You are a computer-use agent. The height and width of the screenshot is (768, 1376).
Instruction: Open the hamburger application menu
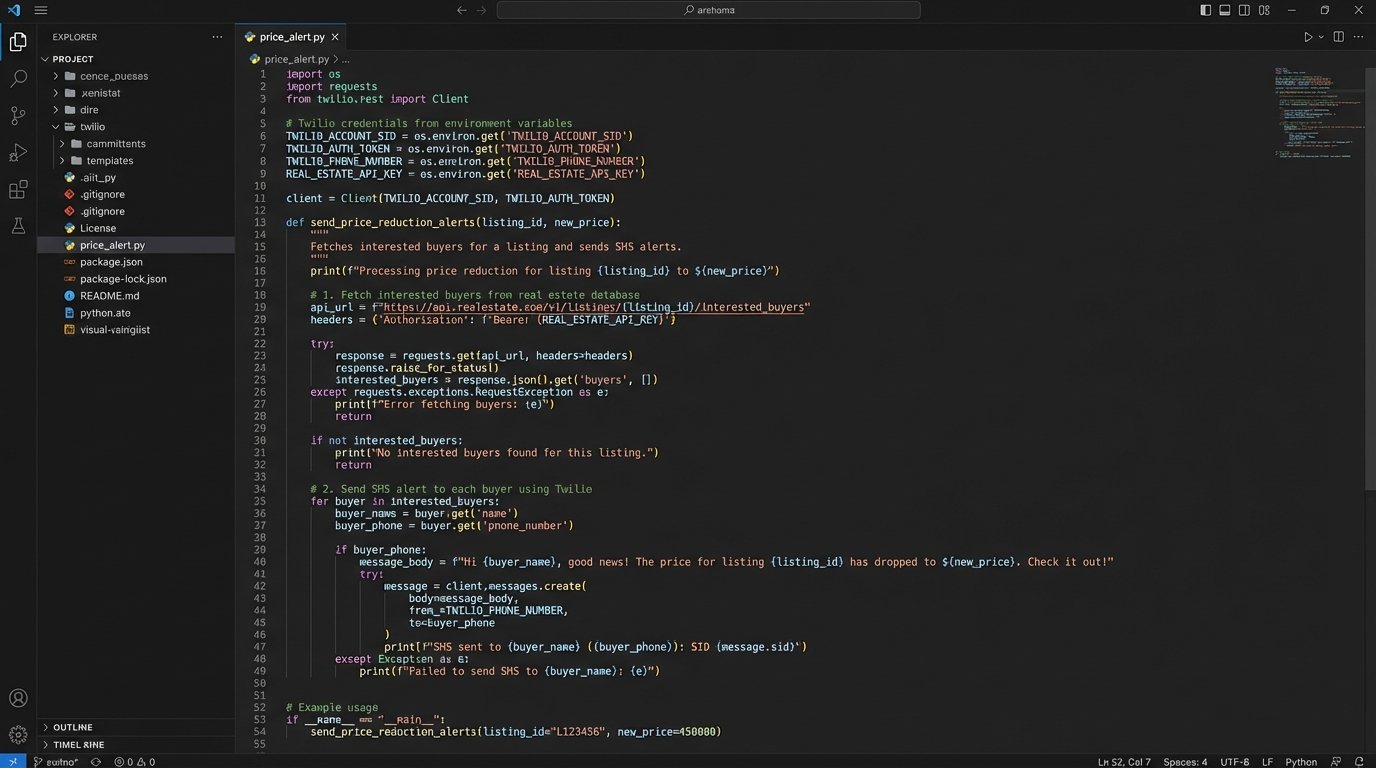coord(40,10)
